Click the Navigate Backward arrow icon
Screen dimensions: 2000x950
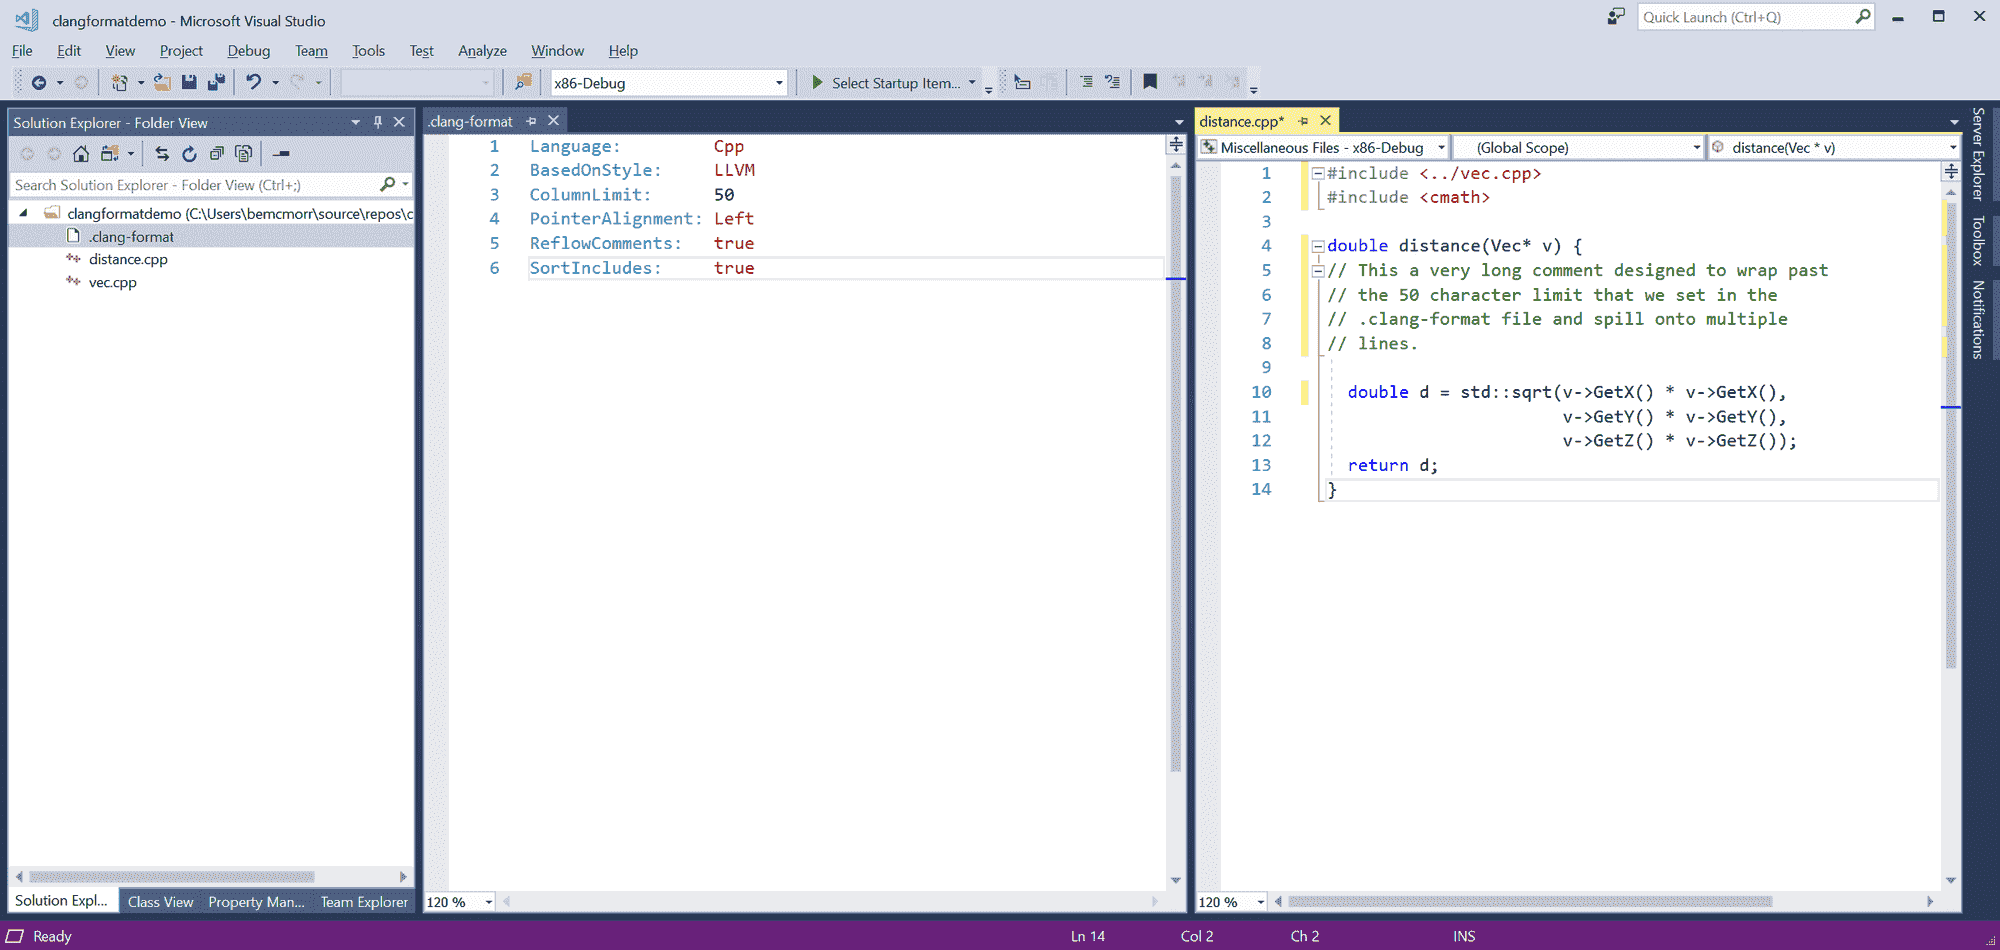pyautogui.click(x=39, y=83)
